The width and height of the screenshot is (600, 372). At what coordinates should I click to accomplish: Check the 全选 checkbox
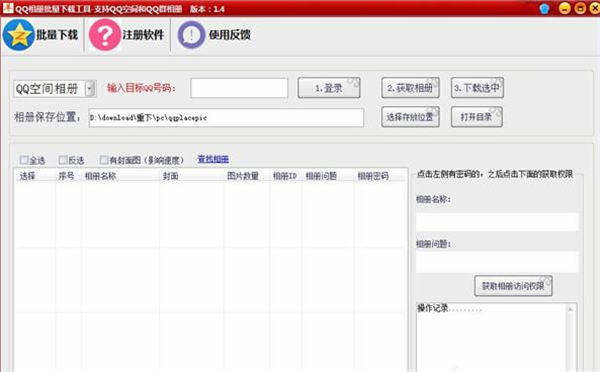click(24, 160)
